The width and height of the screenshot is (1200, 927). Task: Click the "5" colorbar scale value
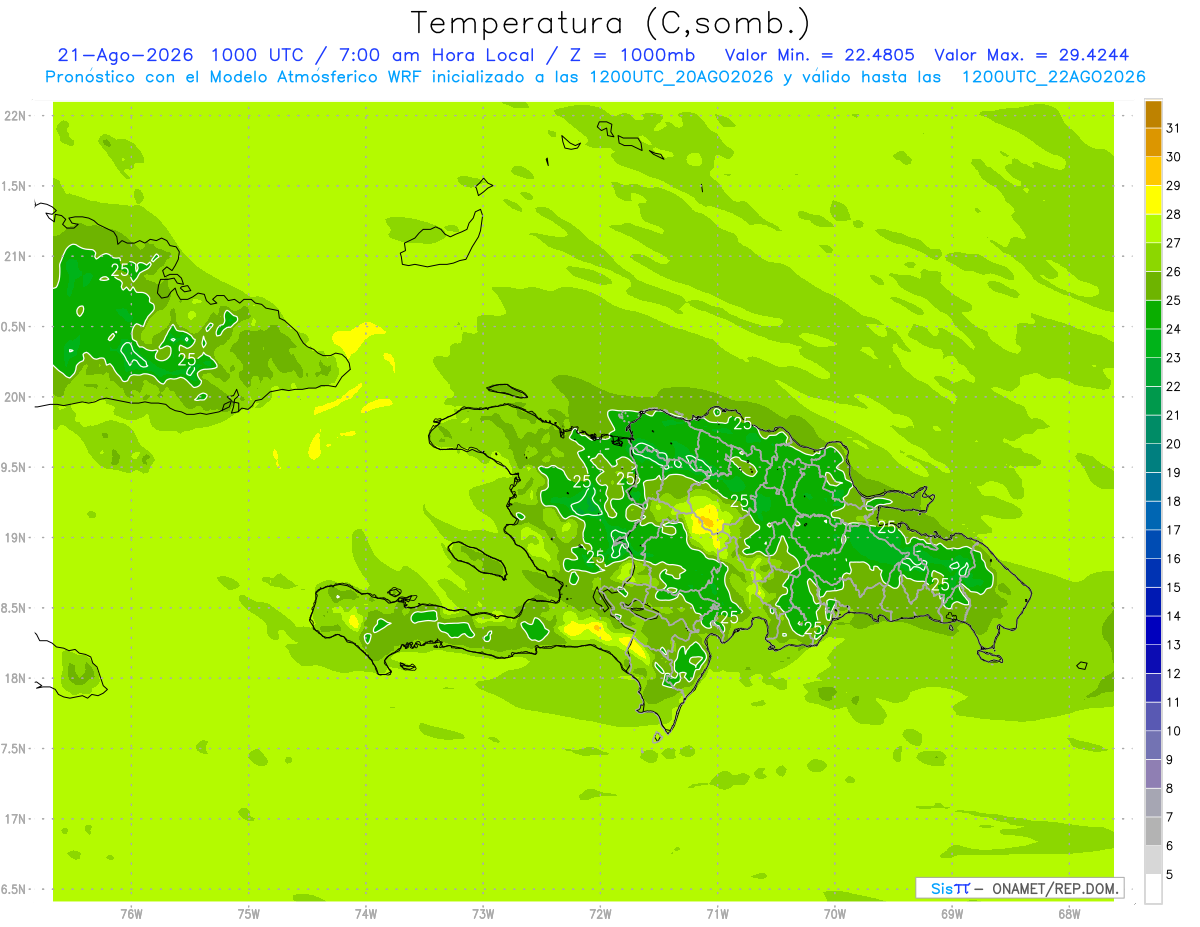[x=1170, y=875]
